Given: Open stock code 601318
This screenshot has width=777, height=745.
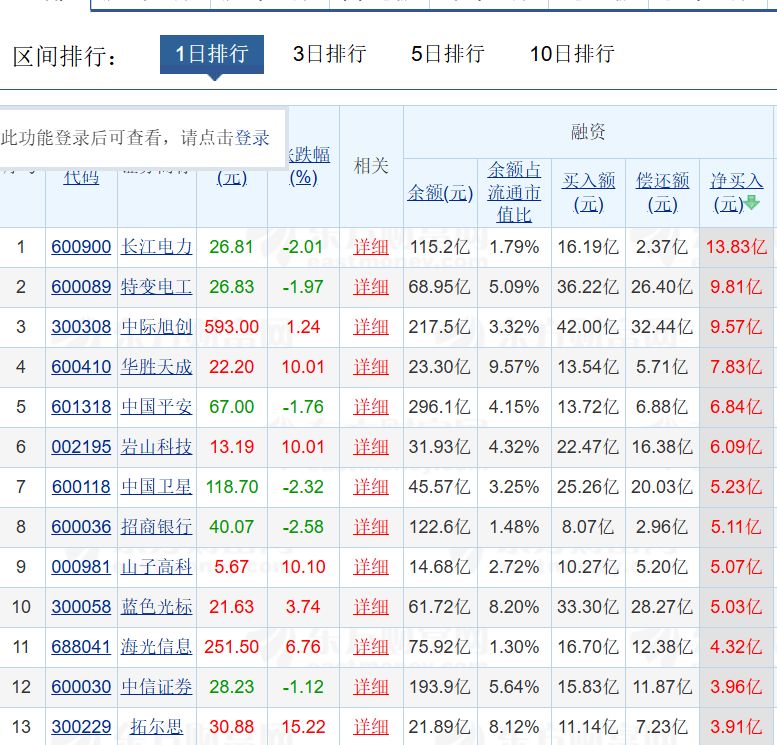Looking at the screenshot, I should 81,407.
